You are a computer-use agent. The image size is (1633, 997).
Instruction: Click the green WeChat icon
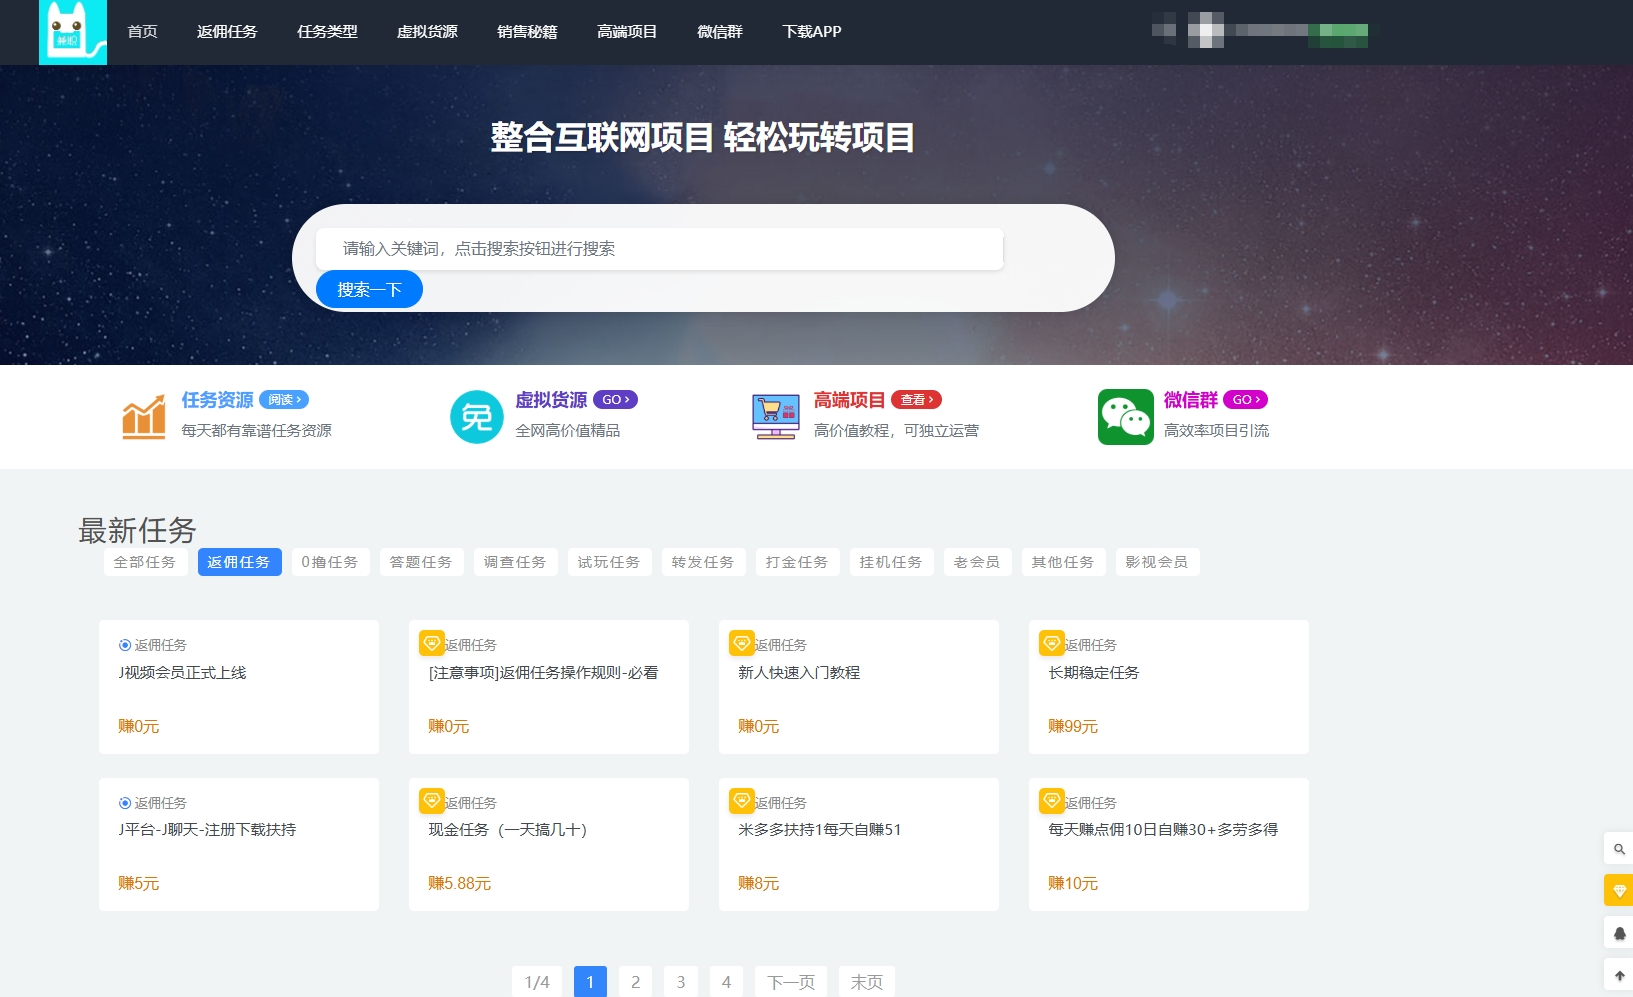1125,417
